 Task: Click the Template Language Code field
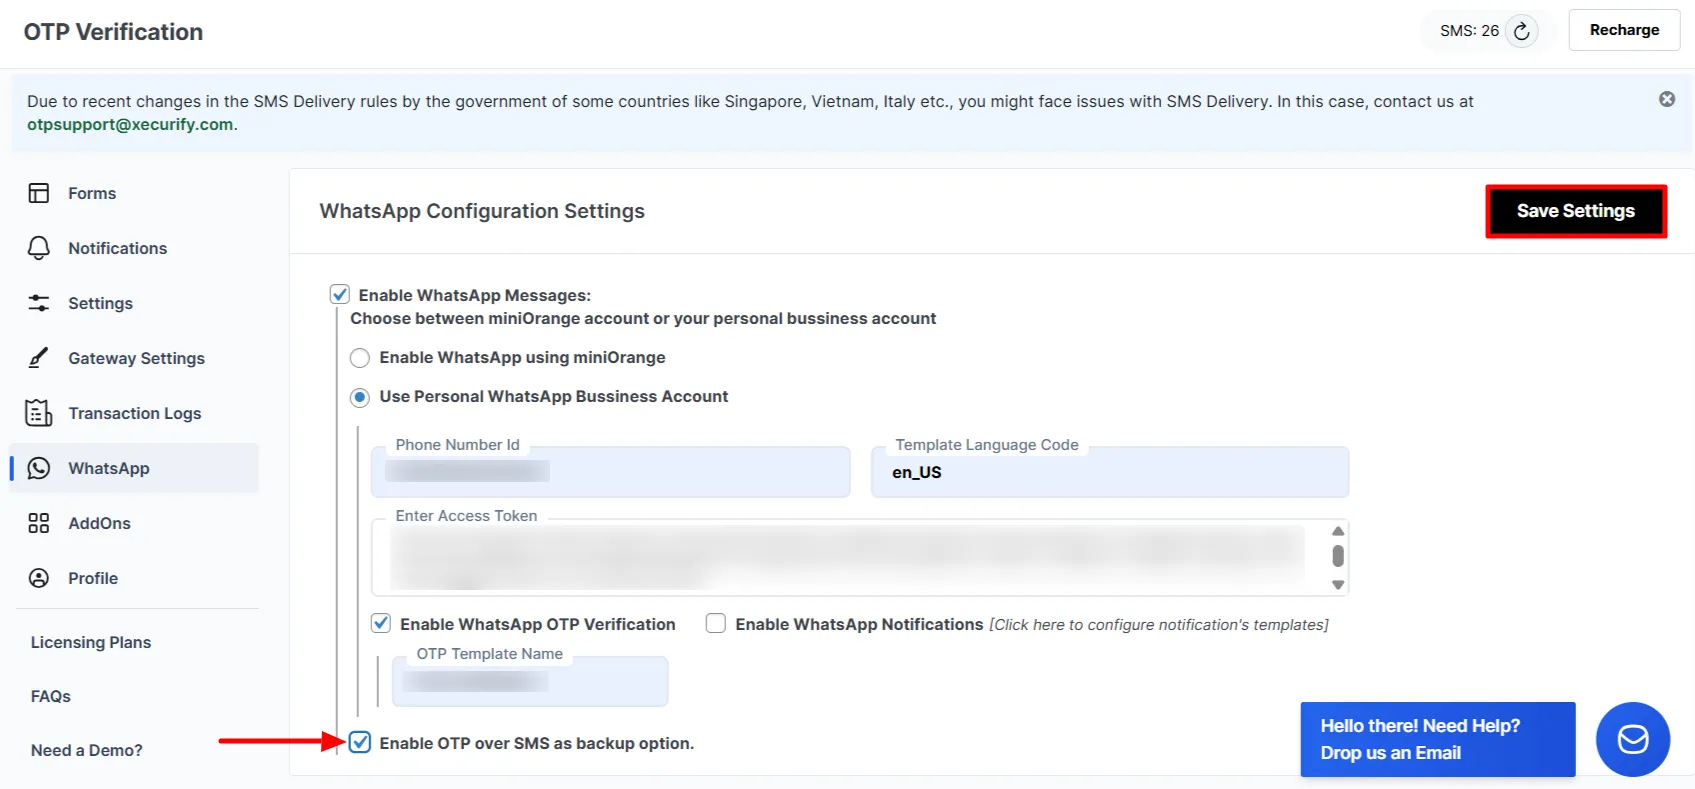click(x=1110, y=472)
